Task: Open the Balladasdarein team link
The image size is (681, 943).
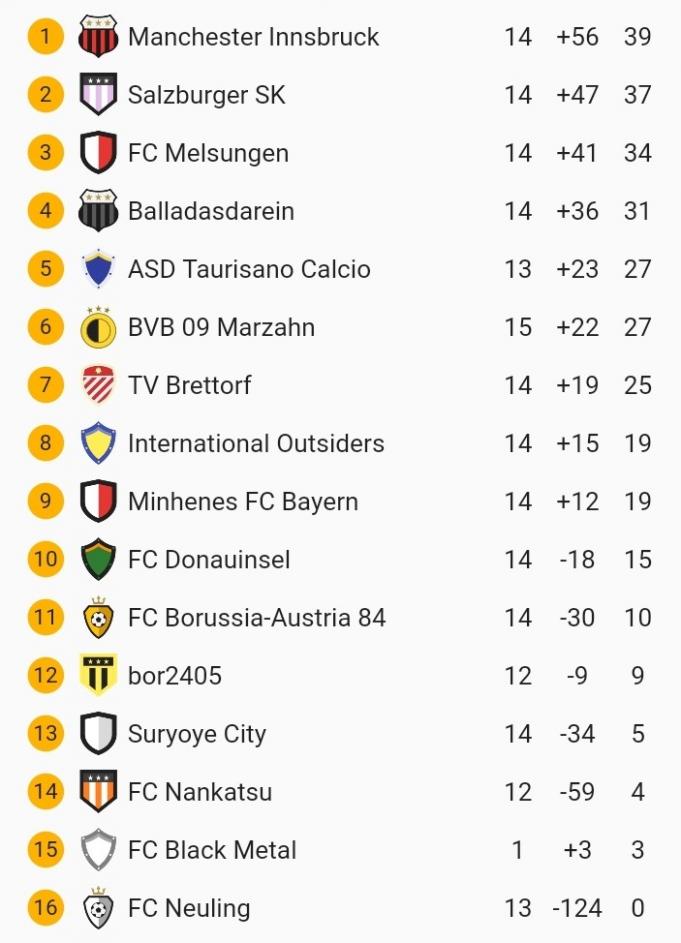Action: pos(211,211)
